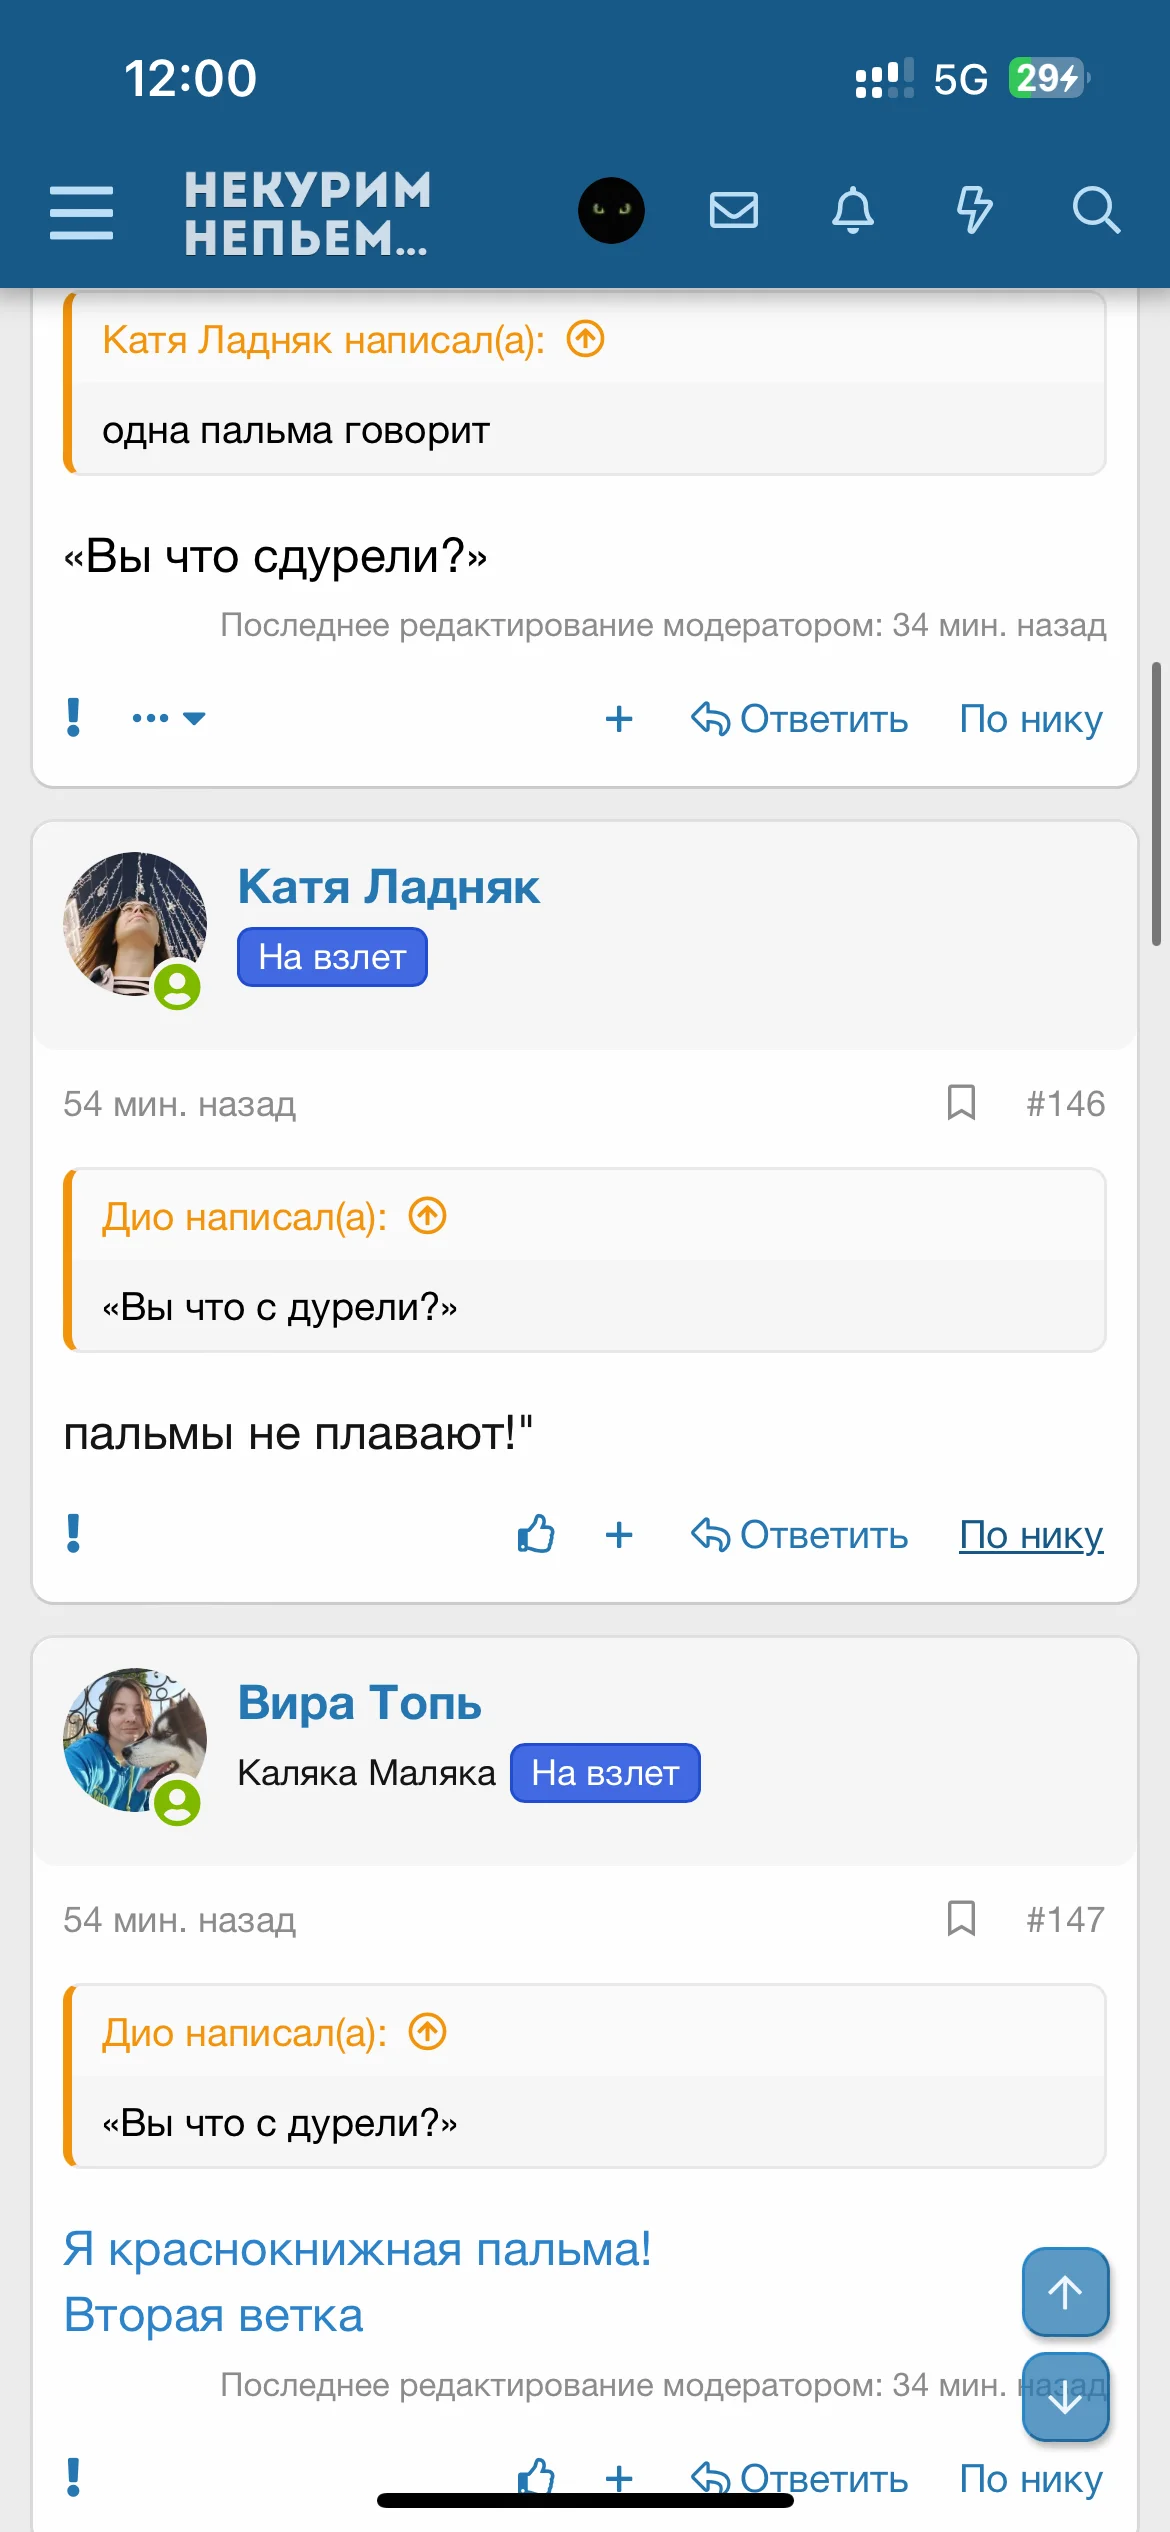Report post #147 with exclamation icon
Image resolution: width=1170 pixels, height=2532 pixels.
coord(71,2476)
